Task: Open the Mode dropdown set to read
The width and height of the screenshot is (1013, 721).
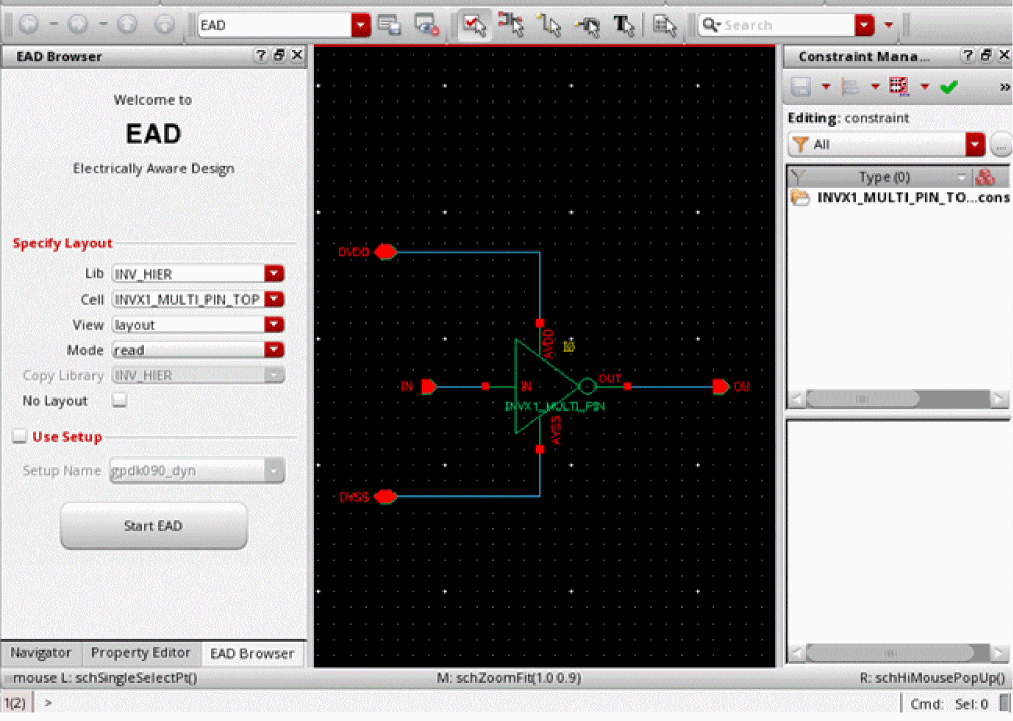Action: point(274,350)
